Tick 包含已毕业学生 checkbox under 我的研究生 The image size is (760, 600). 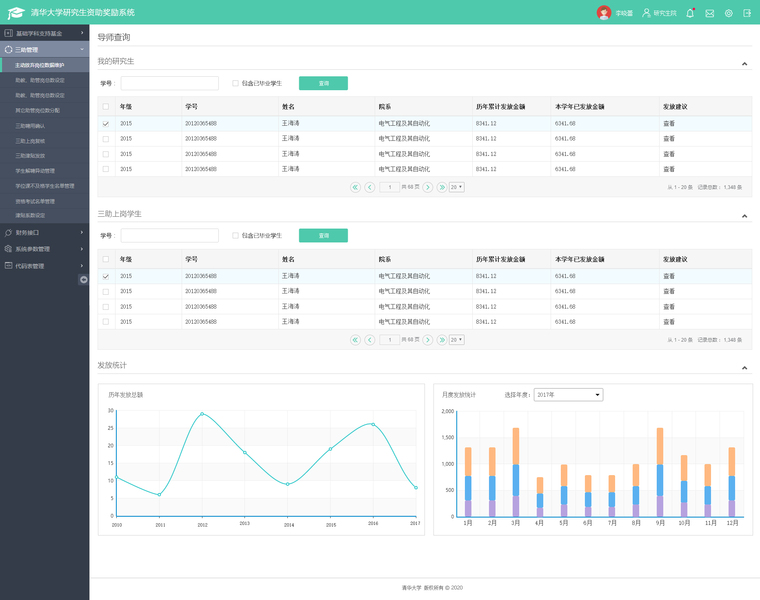click(236, 83)
